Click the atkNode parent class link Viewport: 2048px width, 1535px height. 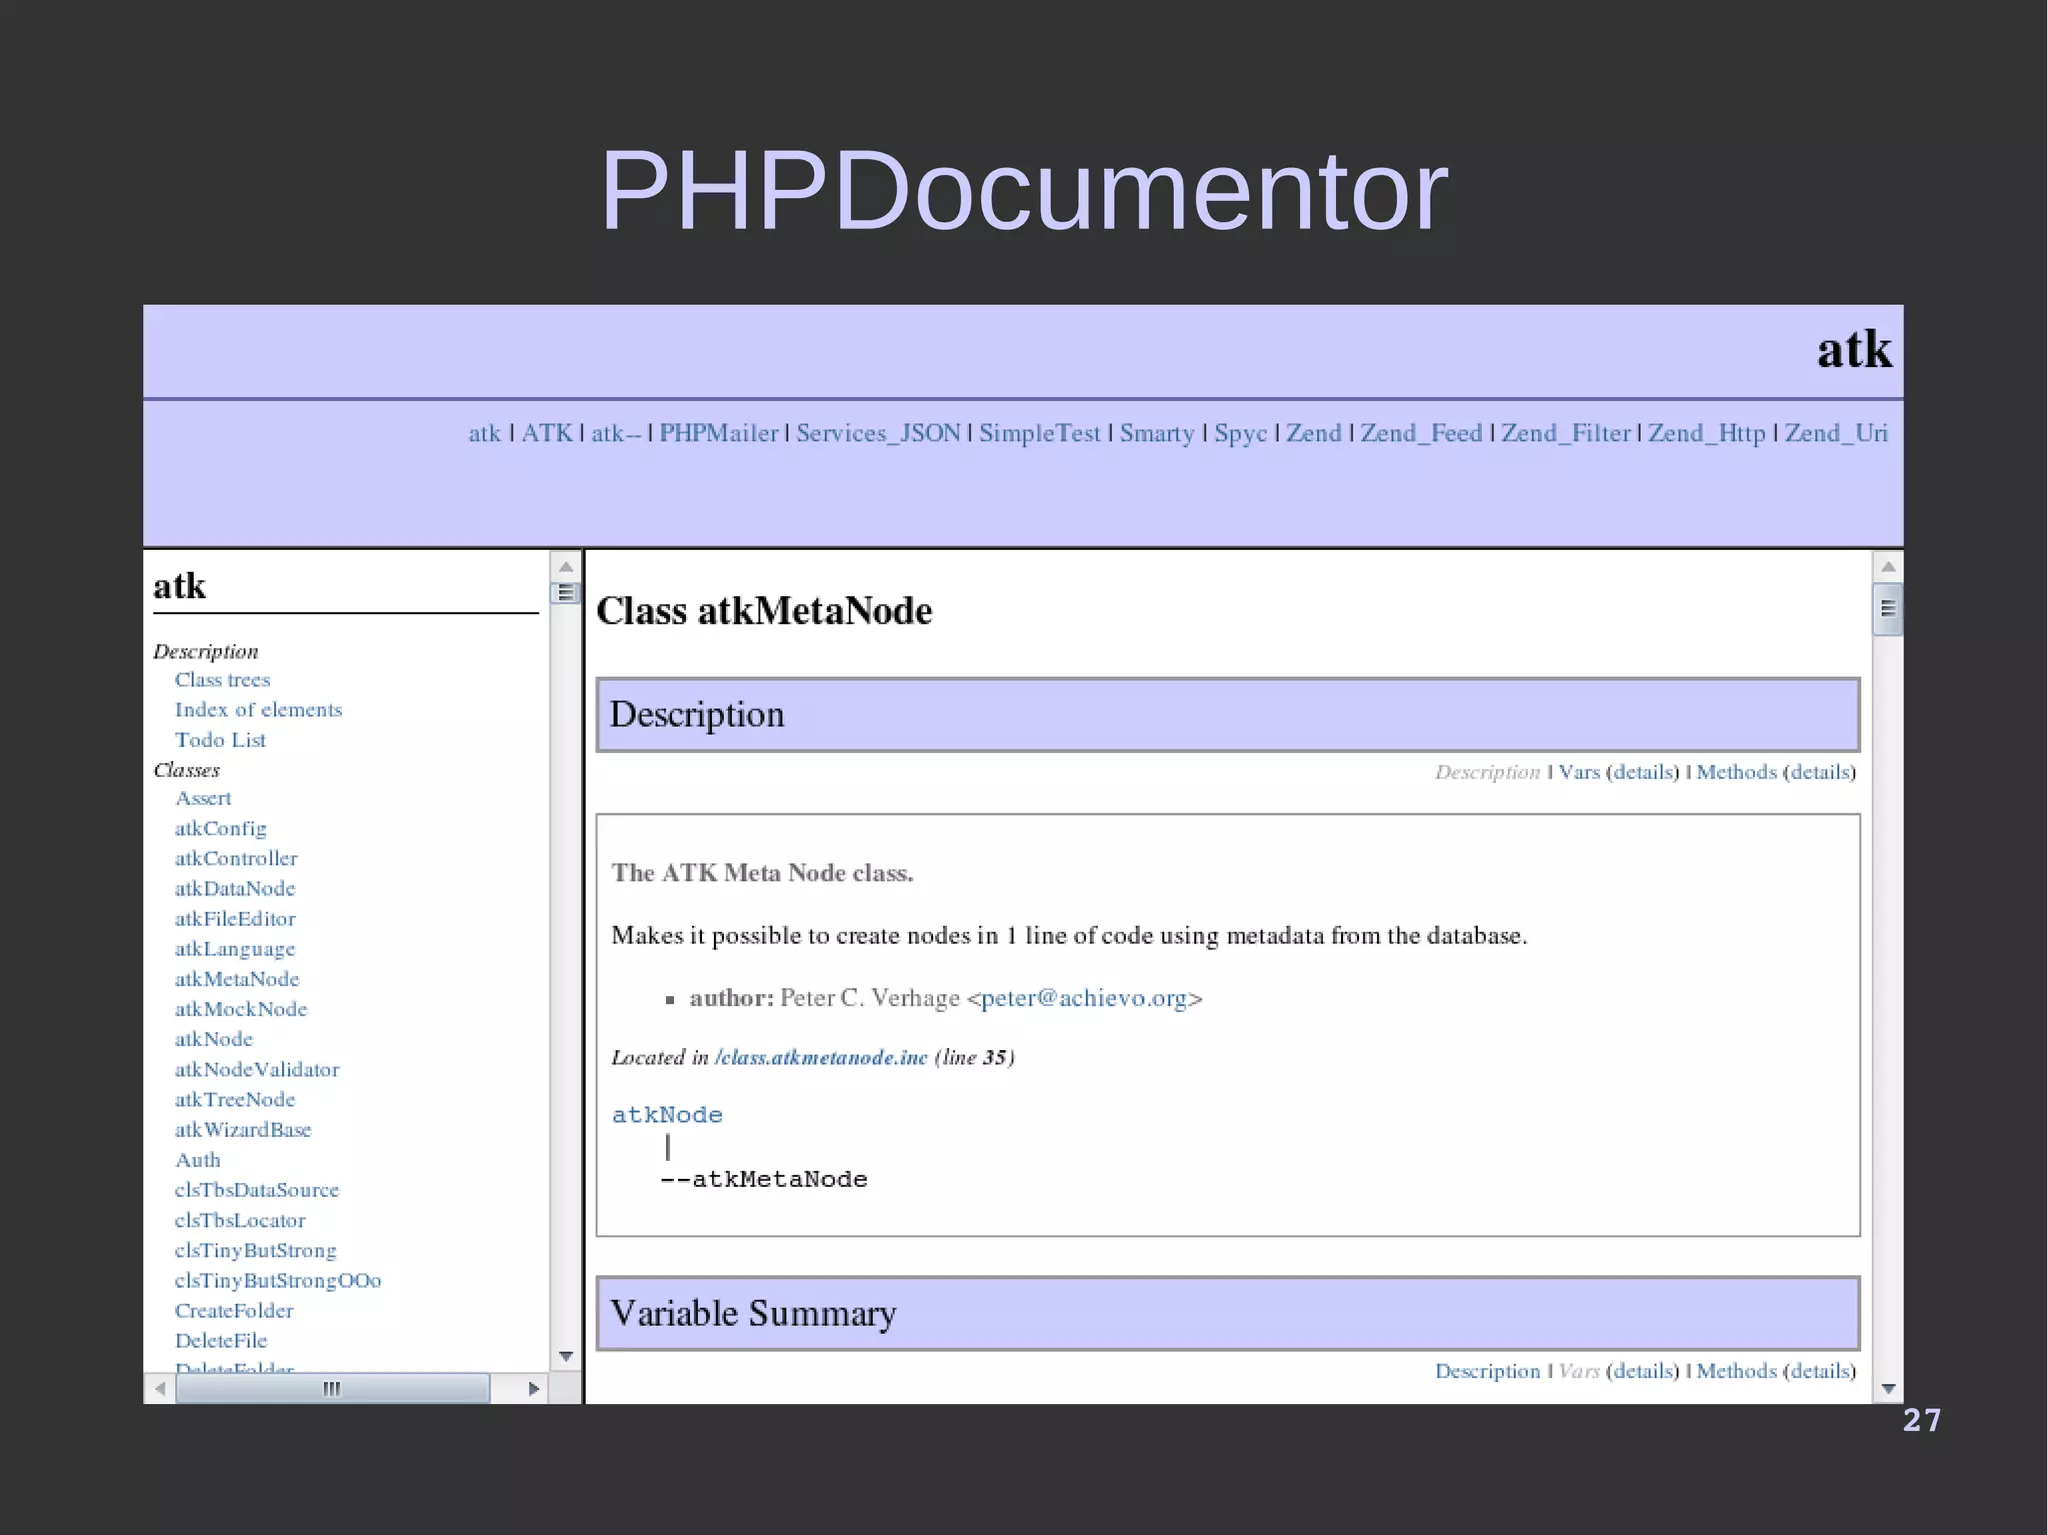667,1115
